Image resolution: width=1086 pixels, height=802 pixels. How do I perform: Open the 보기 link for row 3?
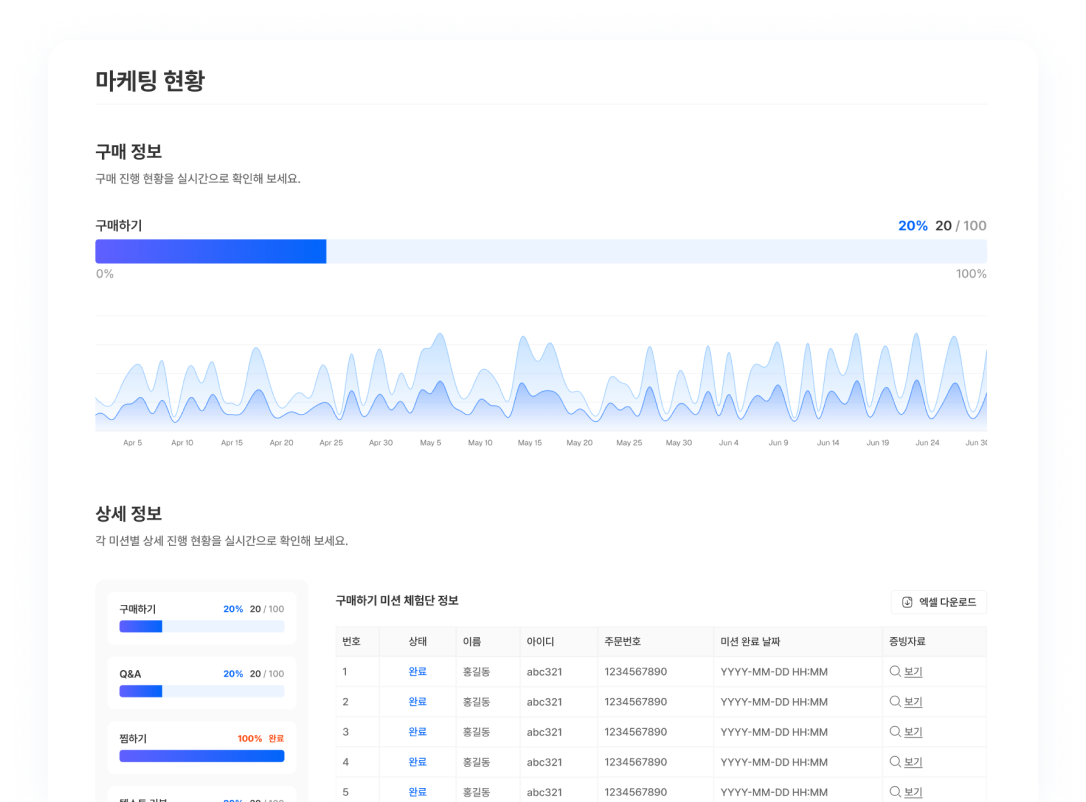[x=913, y=732]
